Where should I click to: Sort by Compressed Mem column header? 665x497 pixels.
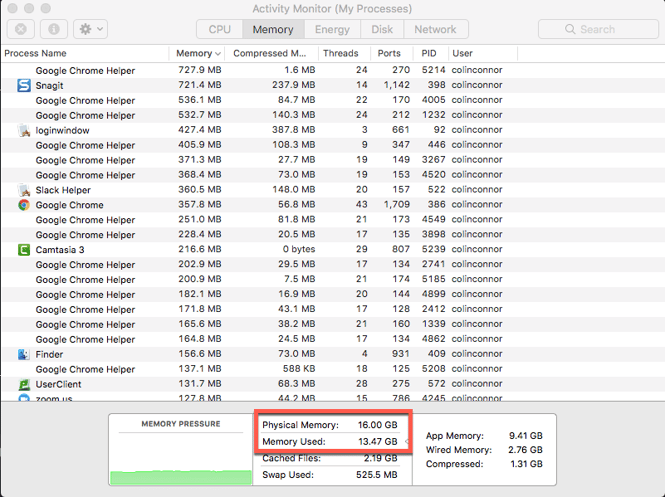click(x=271, y=53)
